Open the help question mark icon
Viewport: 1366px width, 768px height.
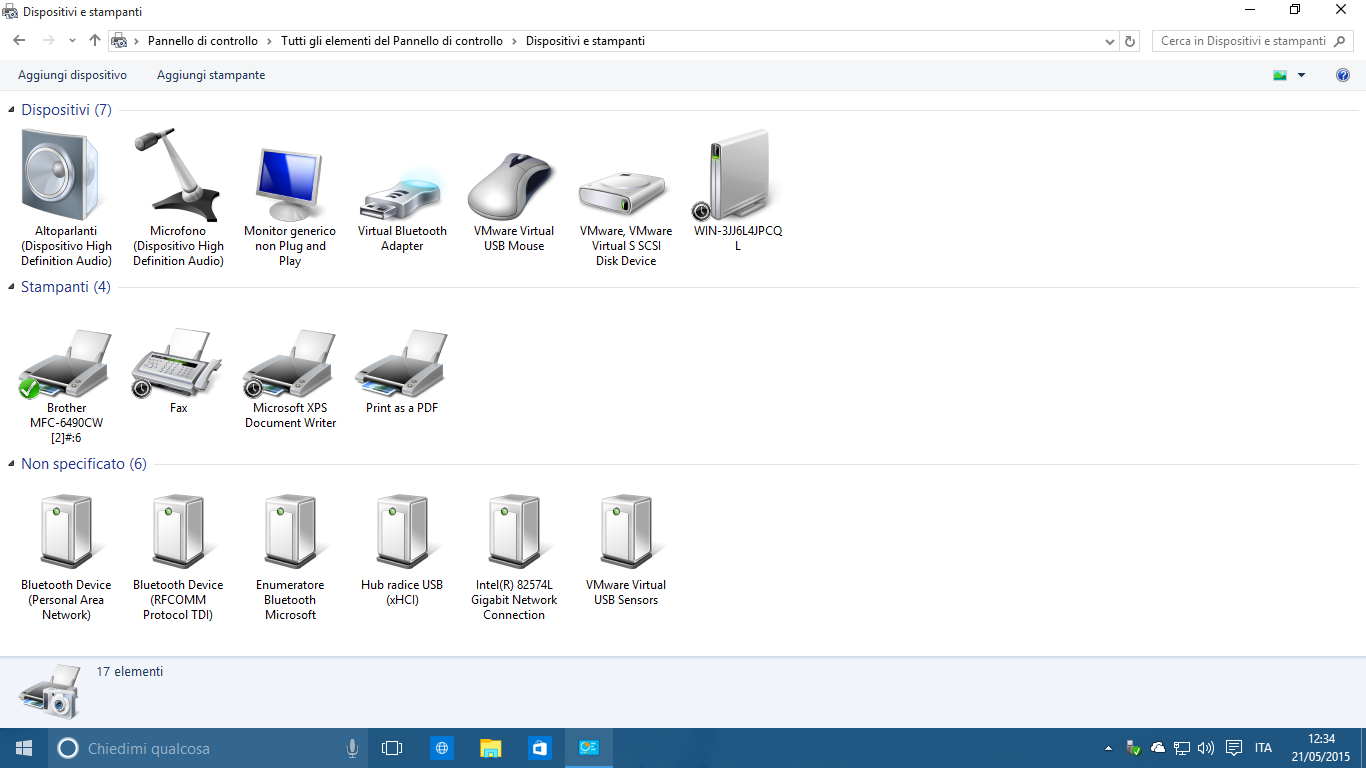(x=1343, y=75)
